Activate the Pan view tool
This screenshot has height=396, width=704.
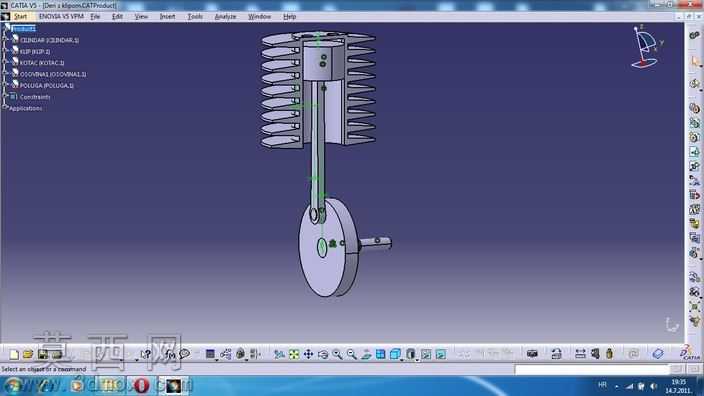308,355
